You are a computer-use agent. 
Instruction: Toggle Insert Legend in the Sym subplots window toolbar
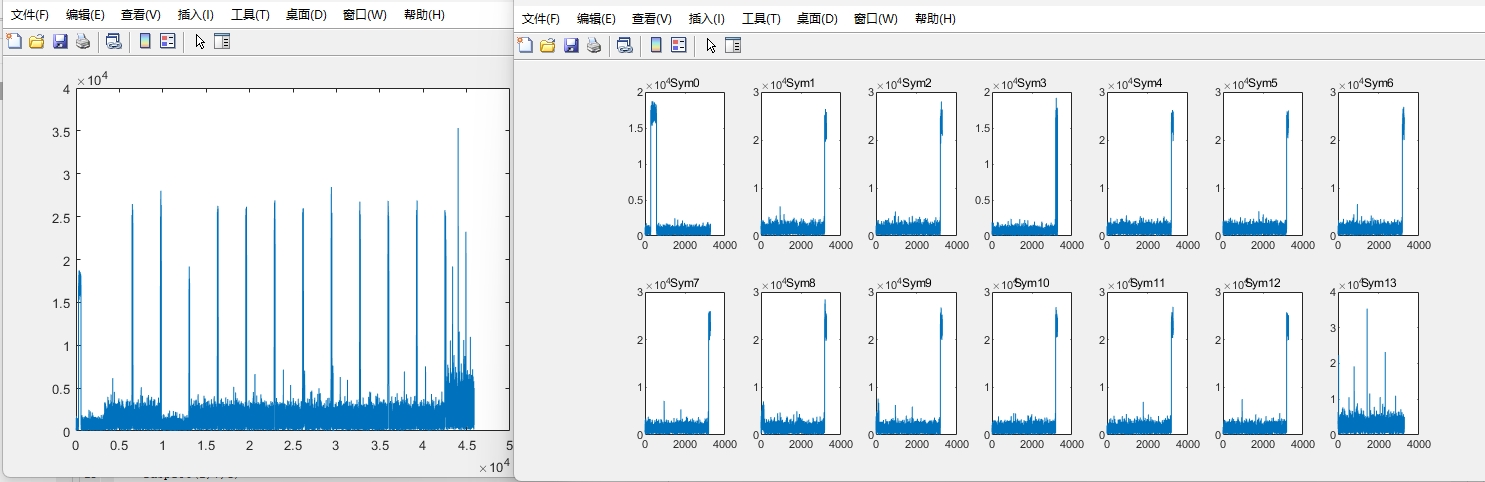pyautogui.click(x=679, y=45)
